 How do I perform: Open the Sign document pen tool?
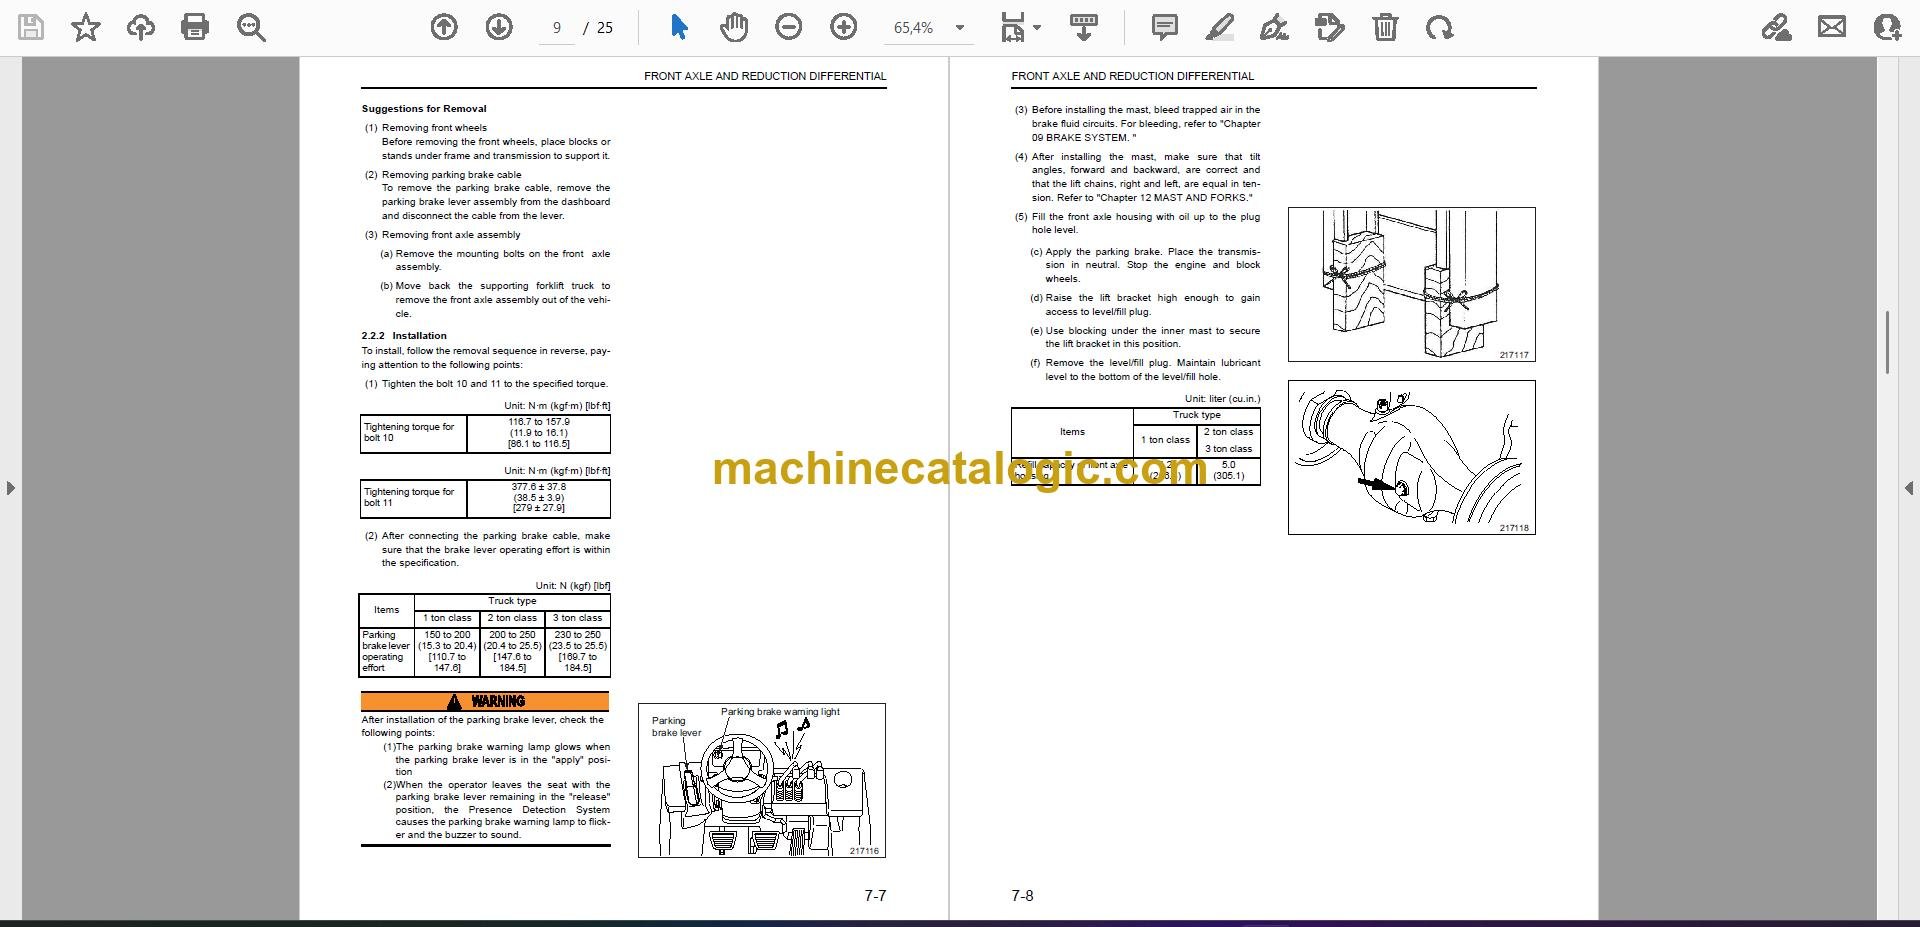point(1274,27)
